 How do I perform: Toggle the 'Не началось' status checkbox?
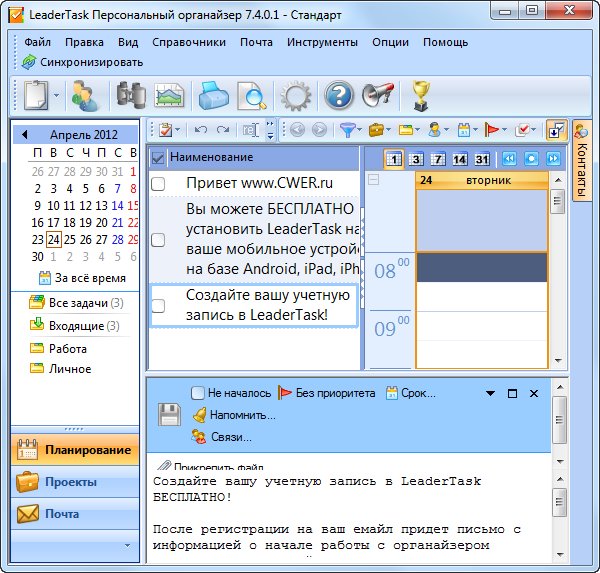(x=198, y=393)
